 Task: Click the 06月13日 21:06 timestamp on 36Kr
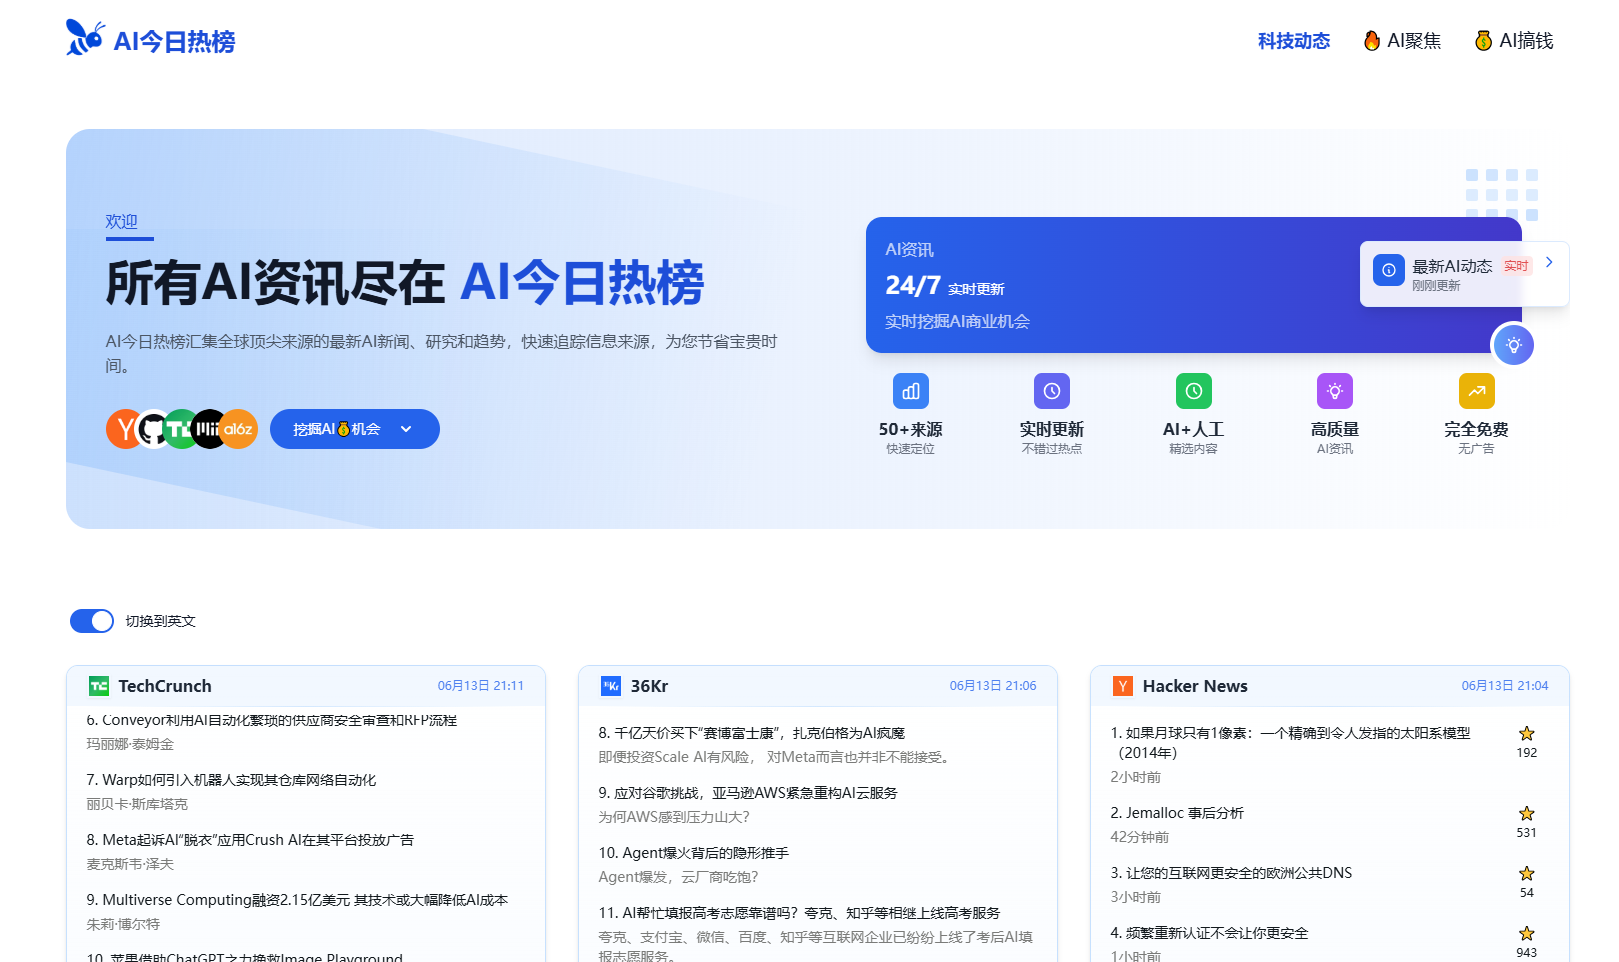tap(993, 686)
